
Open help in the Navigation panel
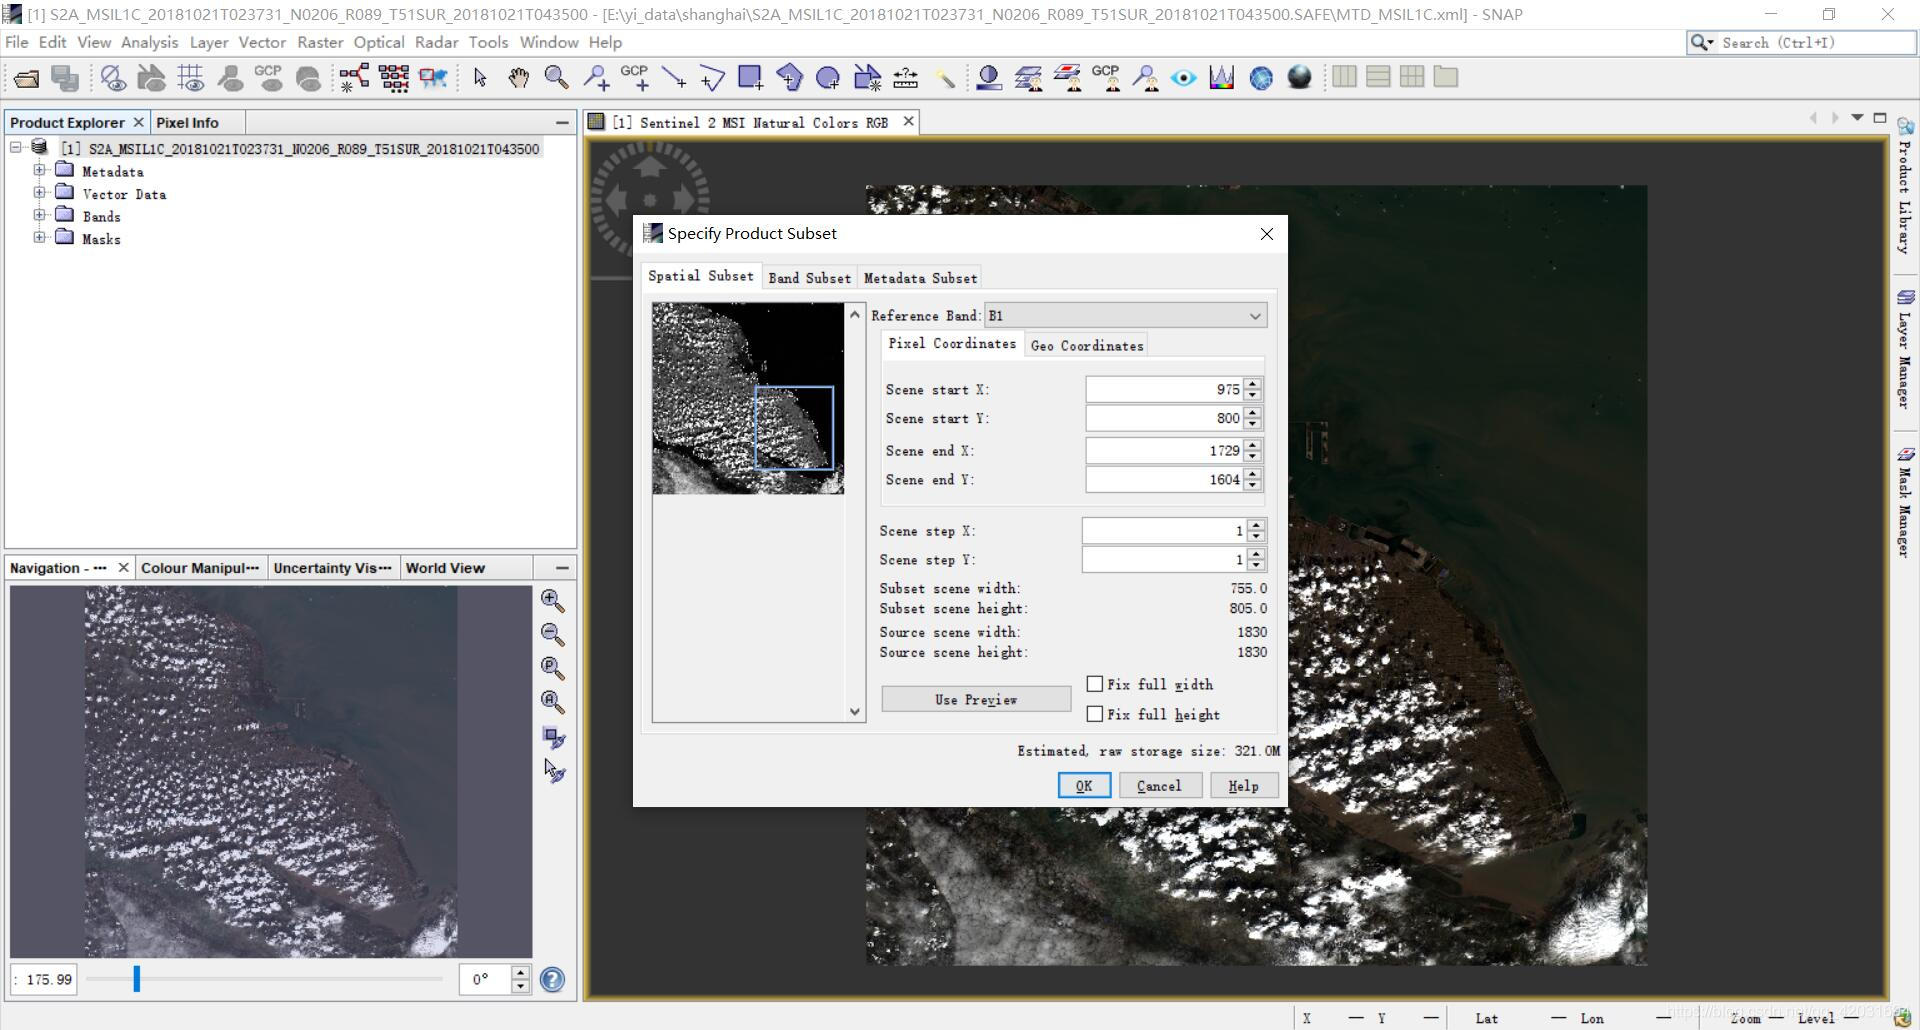point(552,980)
